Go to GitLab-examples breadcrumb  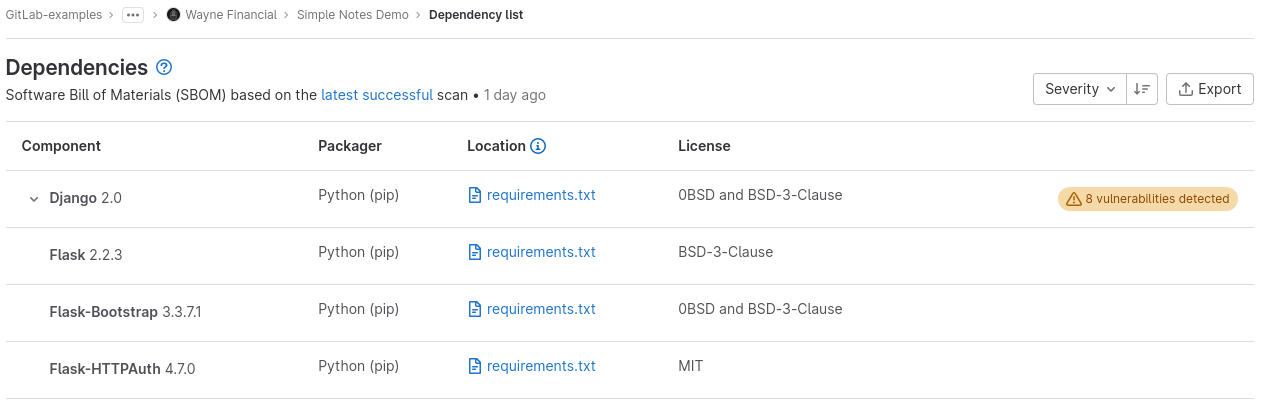click(53, 15)
